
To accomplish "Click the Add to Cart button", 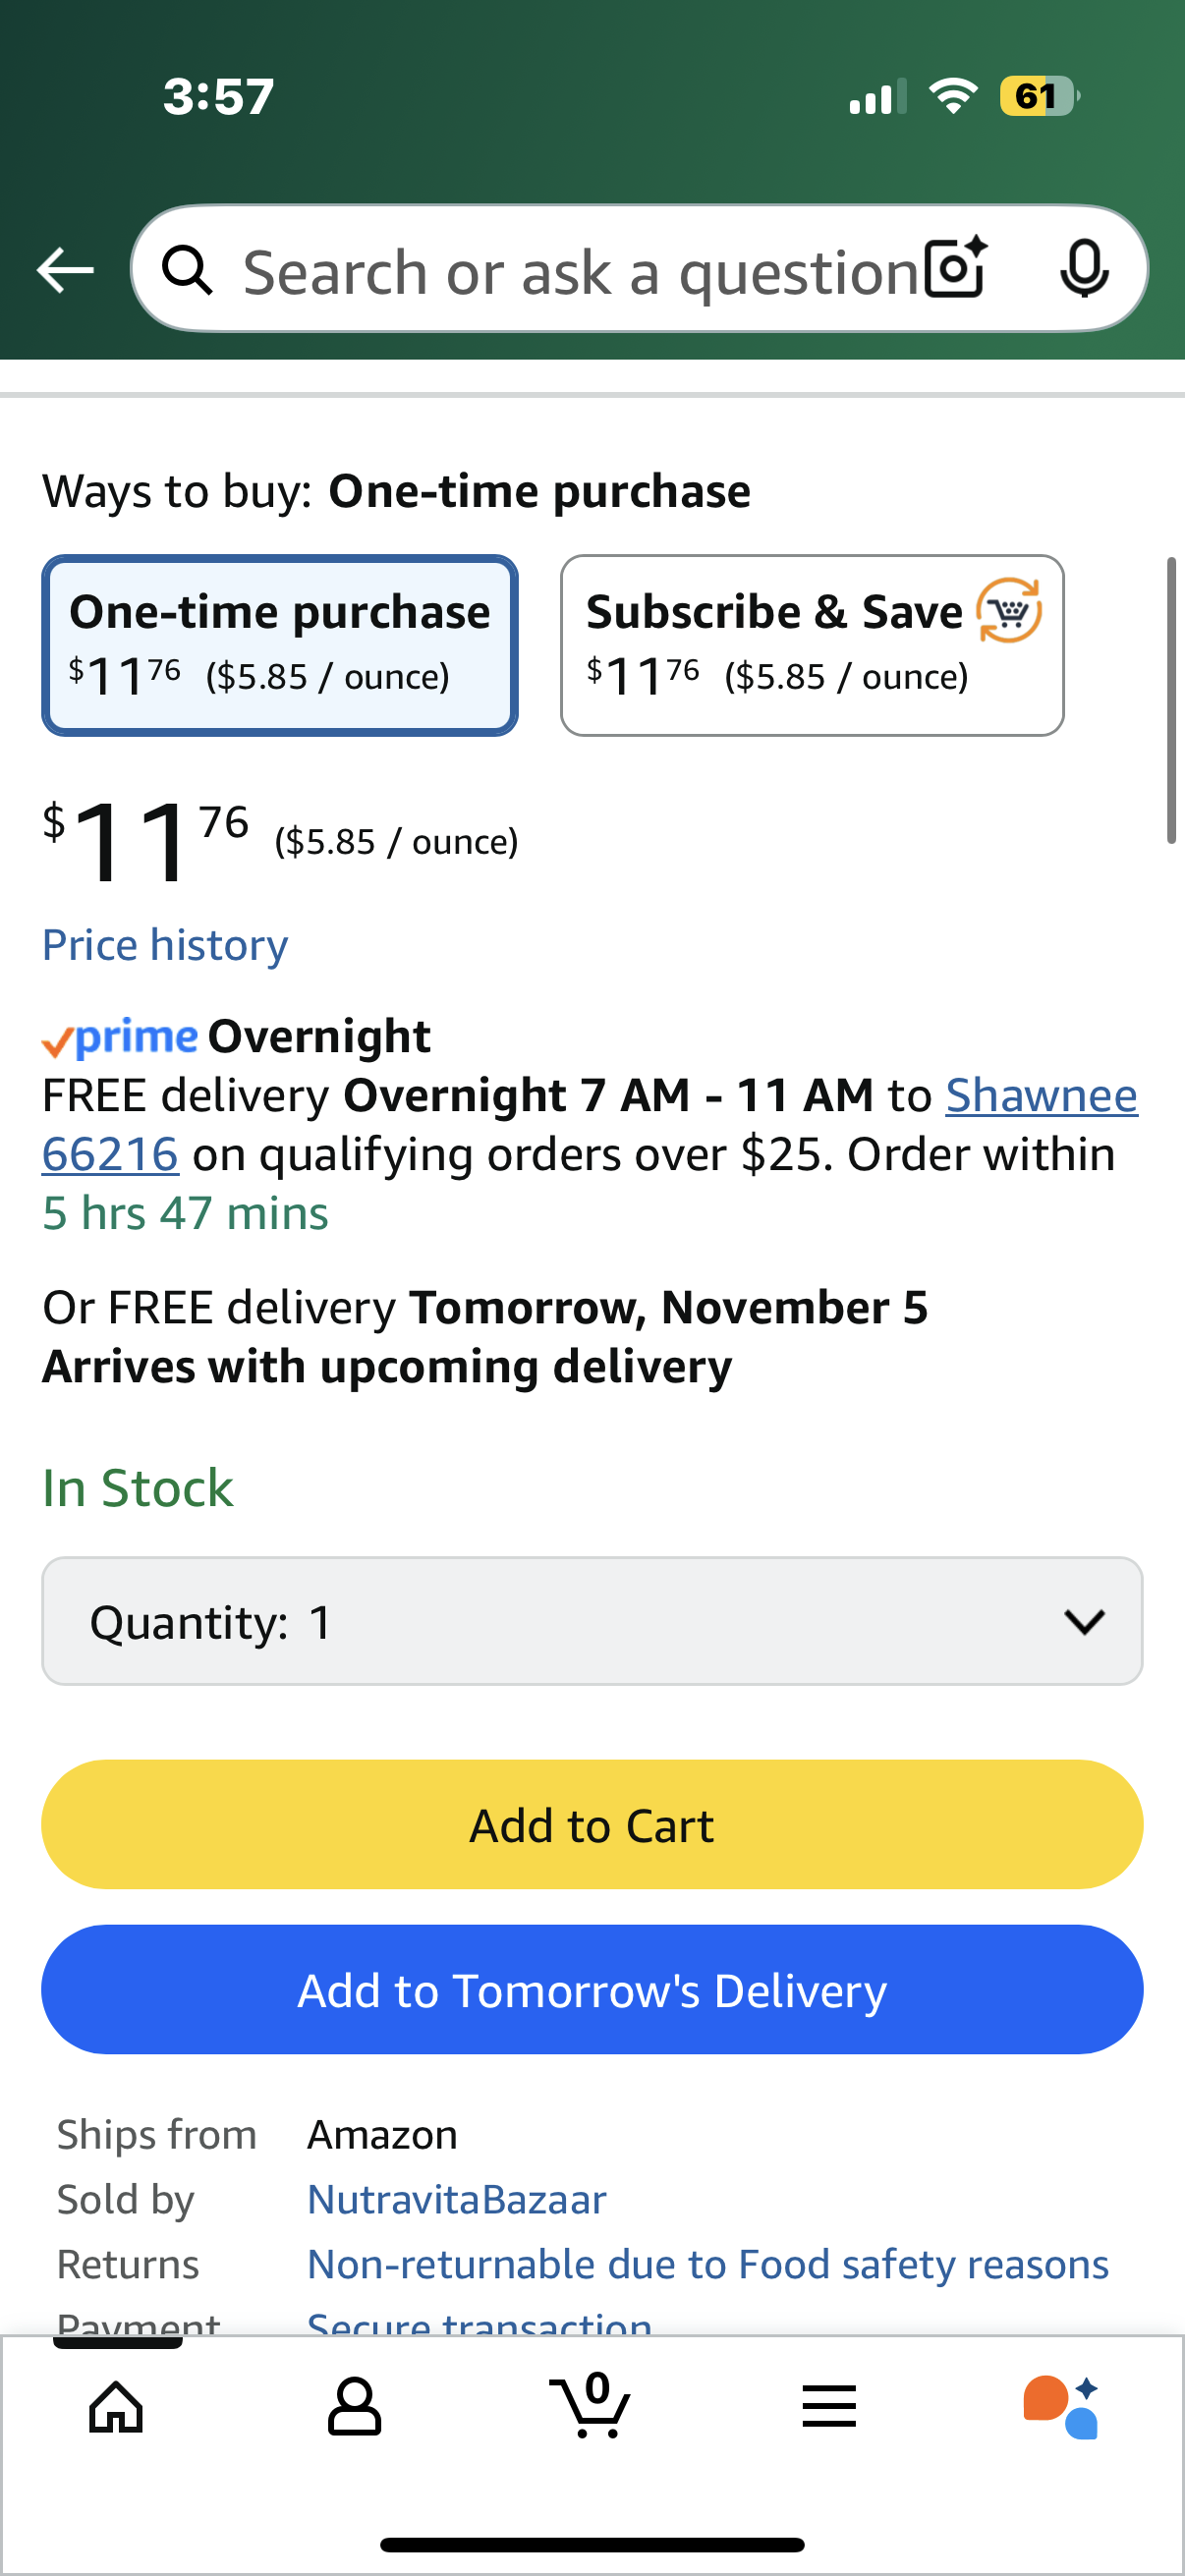I will click(592, 1824).
